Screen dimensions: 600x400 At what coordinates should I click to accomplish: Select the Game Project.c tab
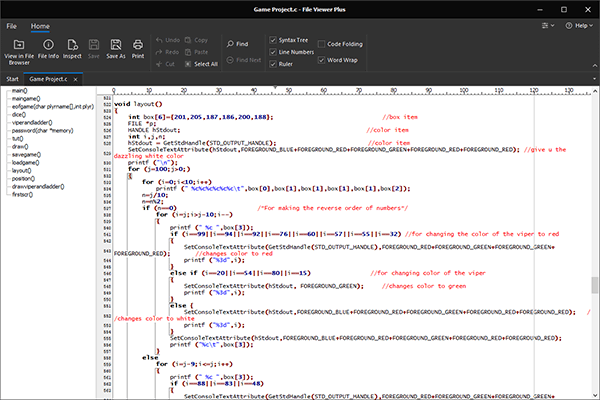(48, 79)
